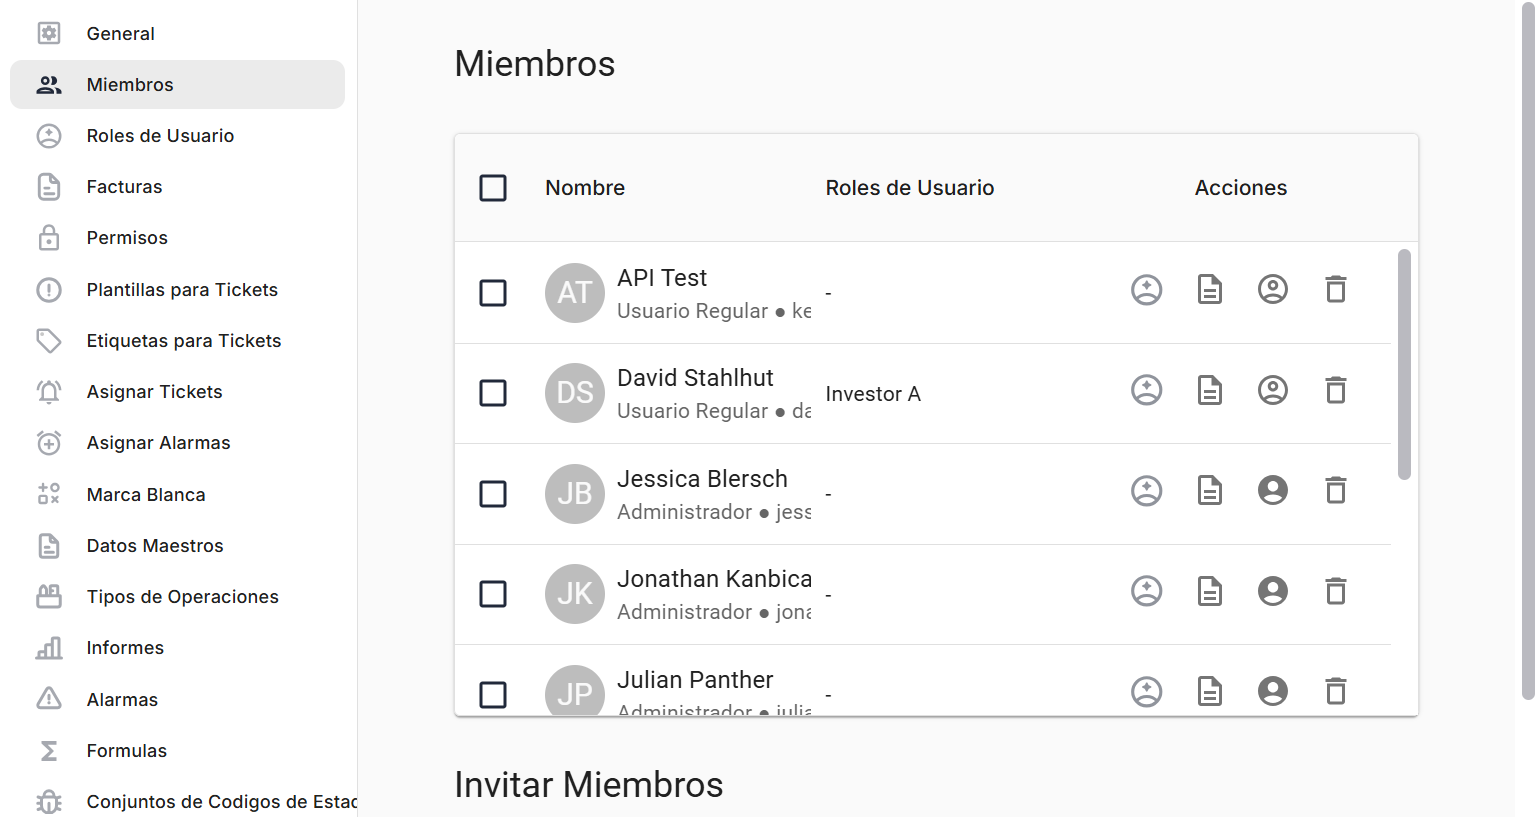
Task: Click account icon in David Stahlhut row
Action: click(1273, 390)
